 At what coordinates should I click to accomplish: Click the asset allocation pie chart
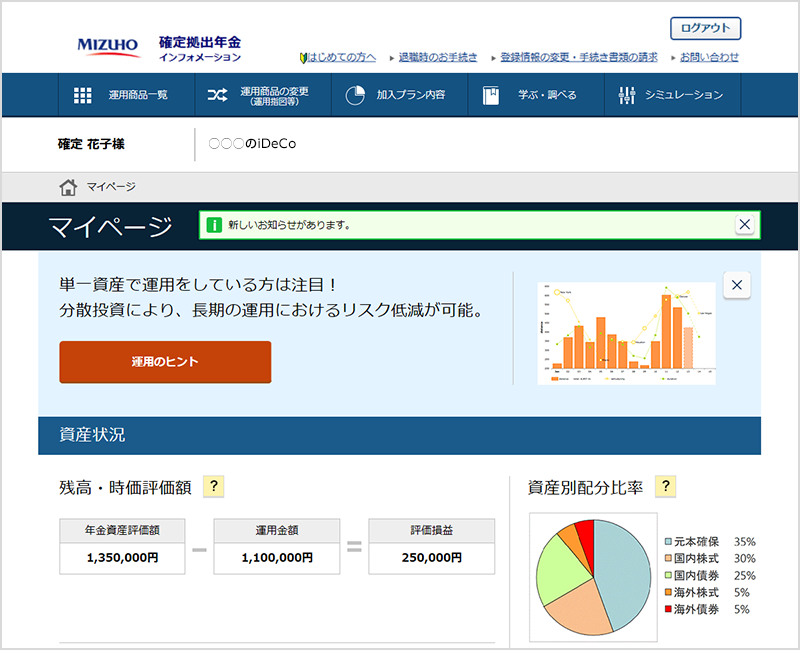point(593,578)
